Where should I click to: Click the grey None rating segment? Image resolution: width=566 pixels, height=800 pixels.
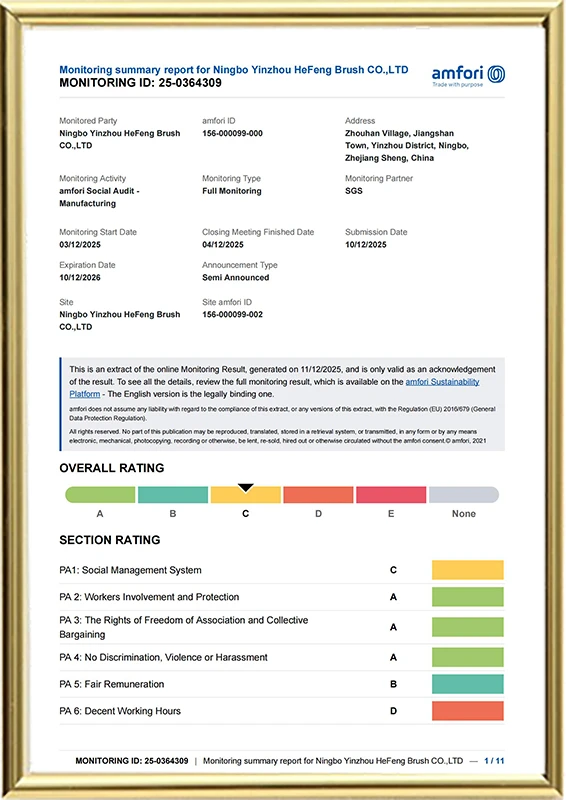pyautogui.click(x=464, y=494)
